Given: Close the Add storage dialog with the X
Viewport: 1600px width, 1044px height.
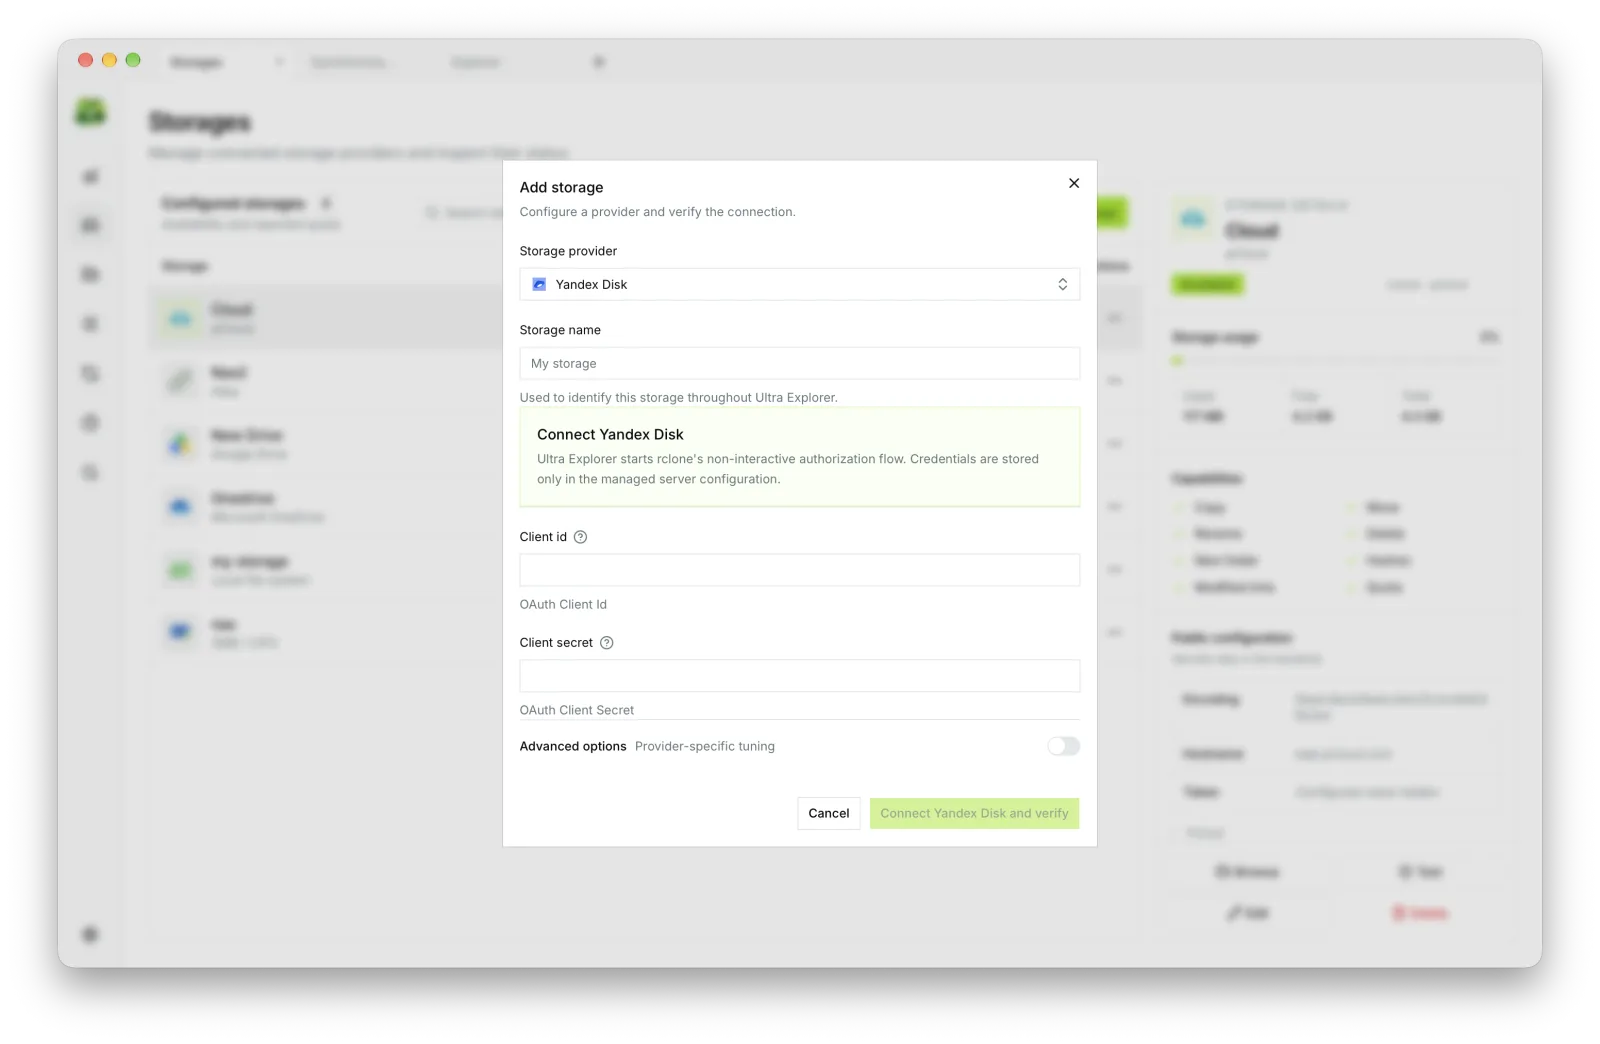Looking at the screenshot, I should point(1073,183).
